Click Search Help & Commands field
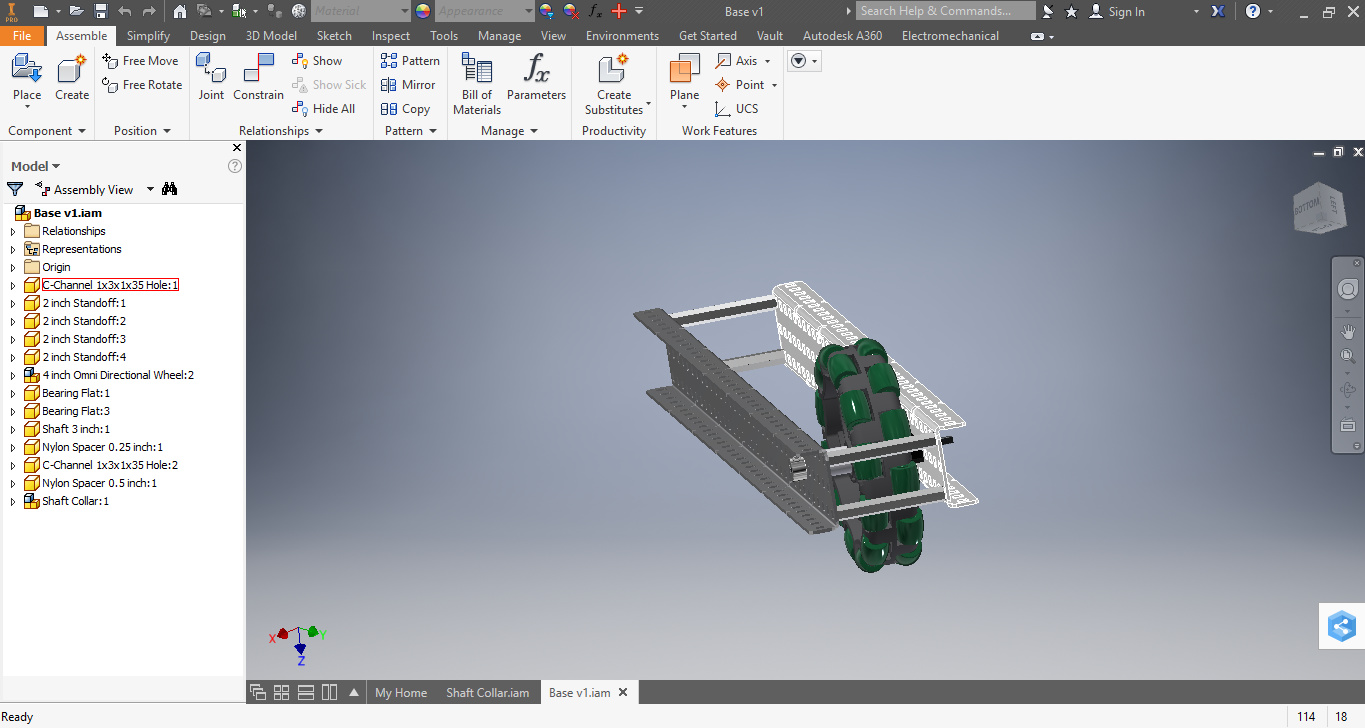The height and width of the screenshot is (728, 1365). point(946,11)
